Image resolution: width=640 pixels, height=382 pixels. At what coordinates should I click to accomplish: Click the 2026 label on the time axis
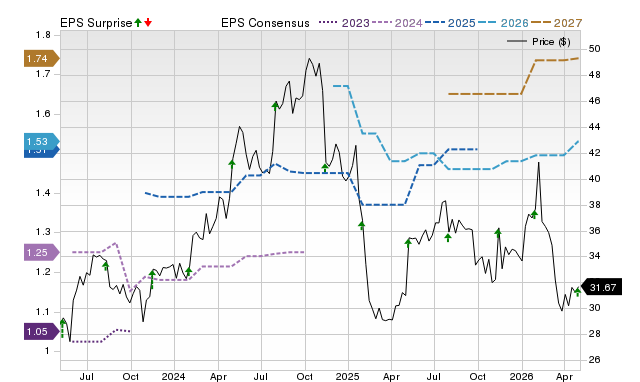click(522, 376)
